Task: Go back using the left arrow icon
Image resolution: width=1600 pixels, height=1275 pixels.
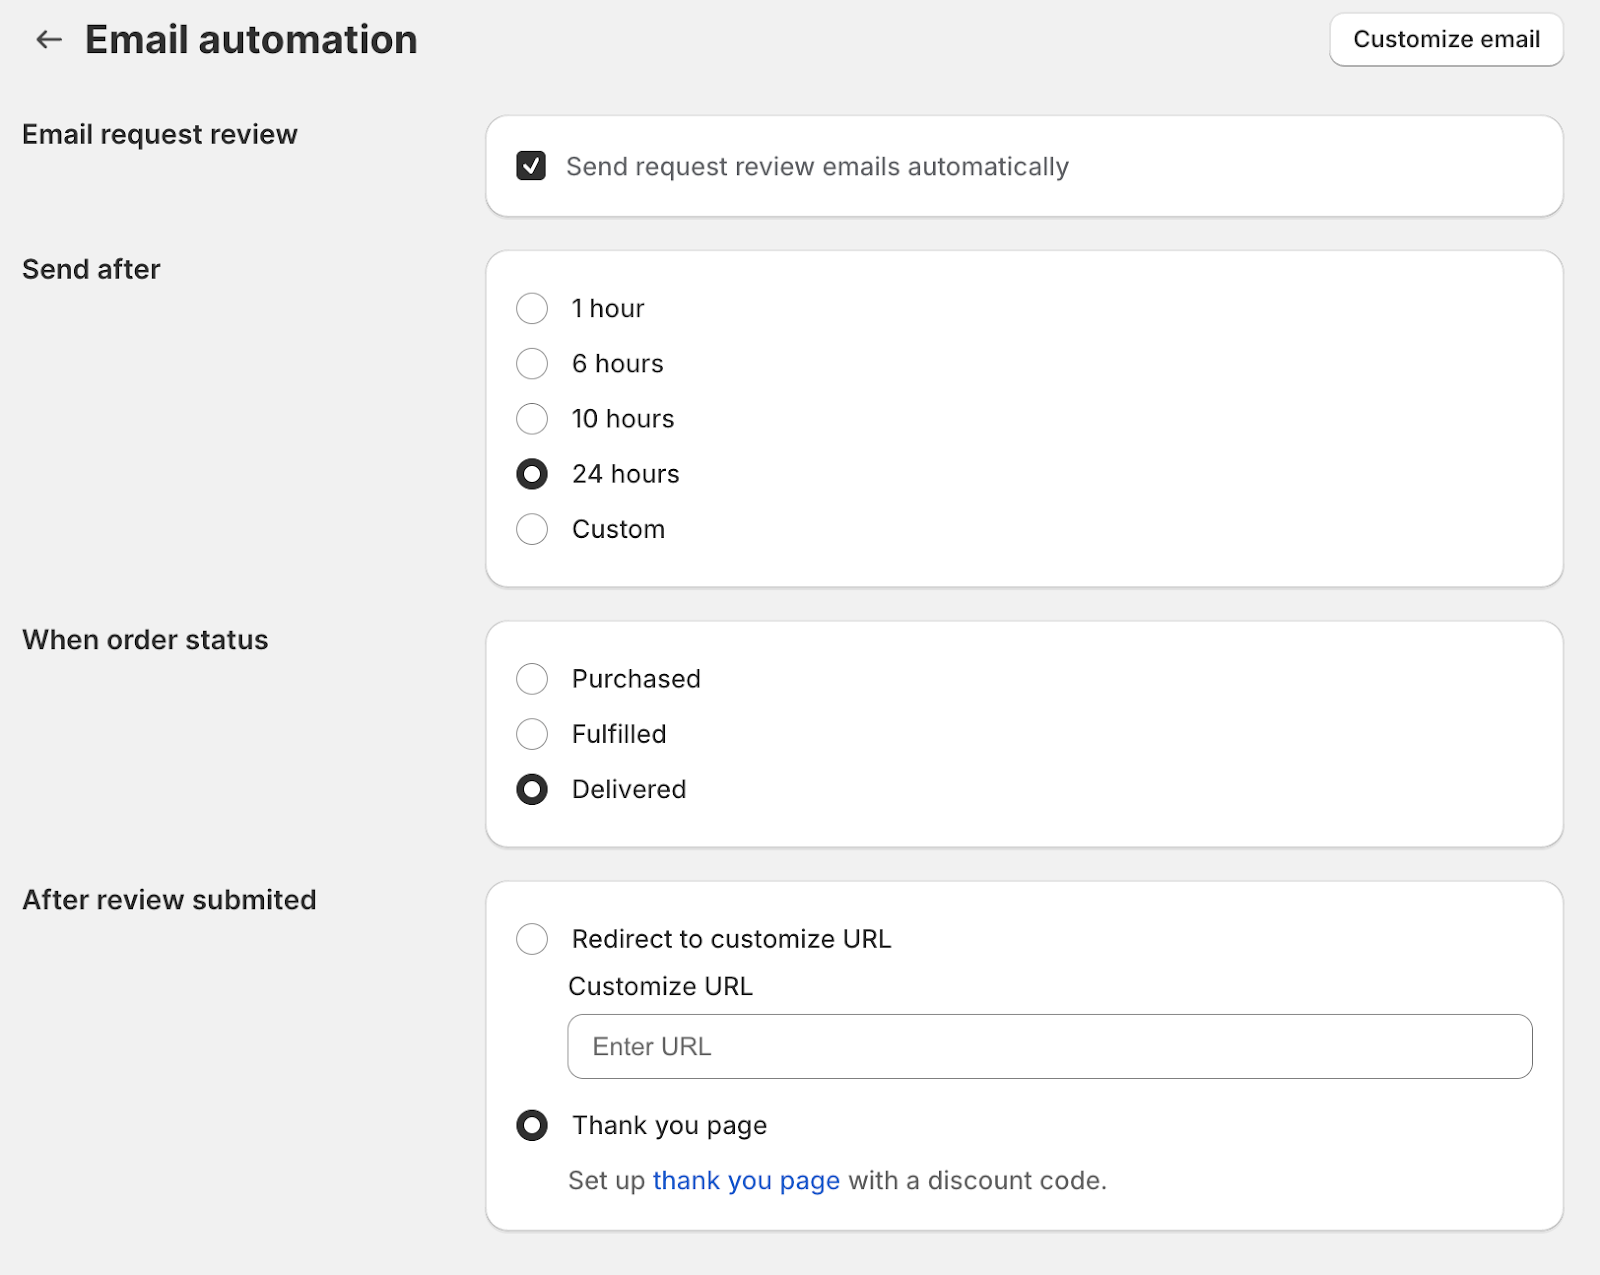Action: pyautogui.click(x=49, y=40)
